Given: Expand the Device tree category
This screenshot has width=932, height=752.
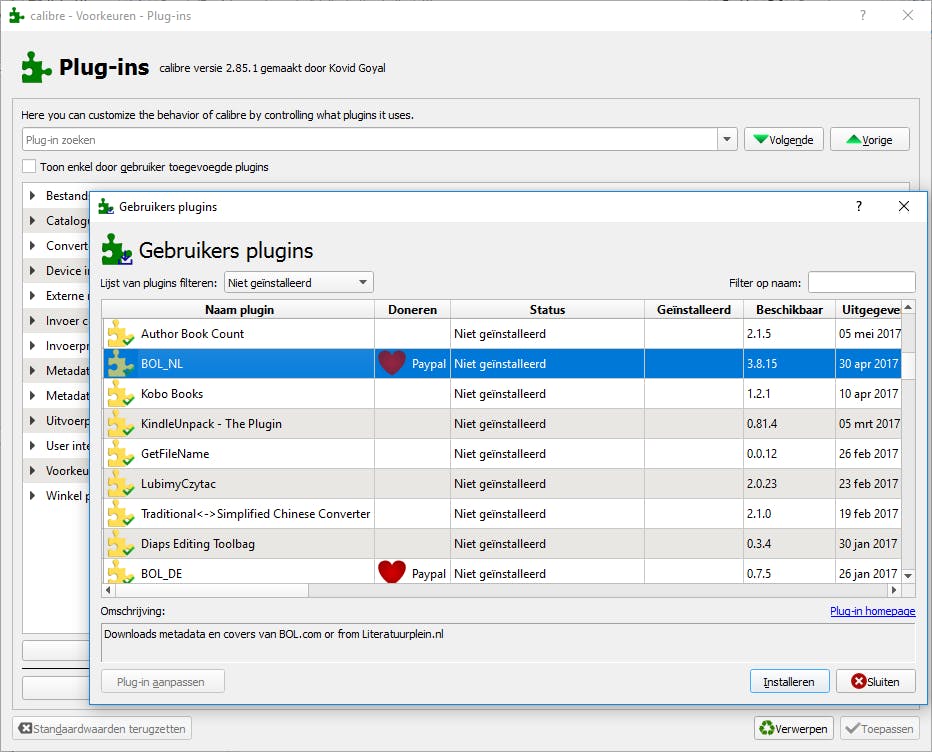Looking at the screenshot, I should tap(33, 270).
